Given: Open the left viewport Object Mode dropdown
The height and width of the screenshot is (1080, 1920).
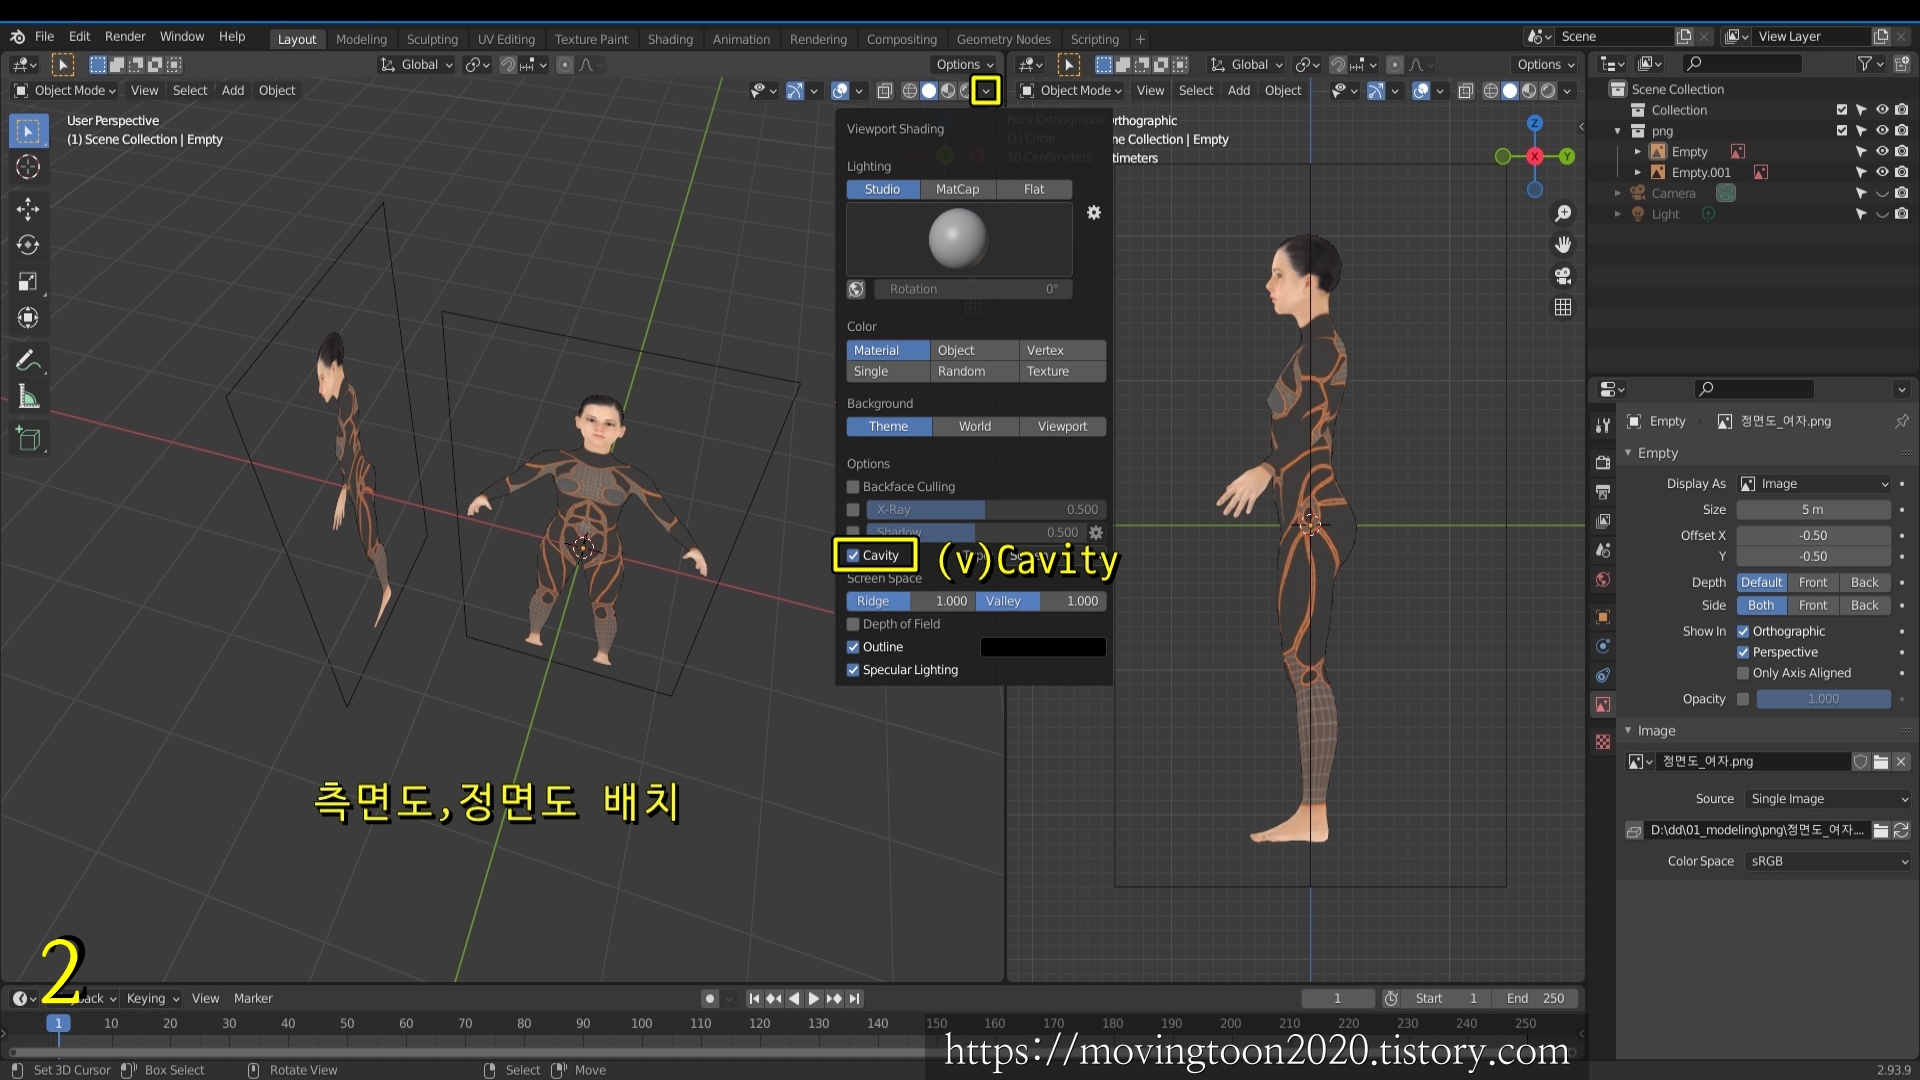Looking at the screenshot, I should pyautogui.click(x=65, y=91).
